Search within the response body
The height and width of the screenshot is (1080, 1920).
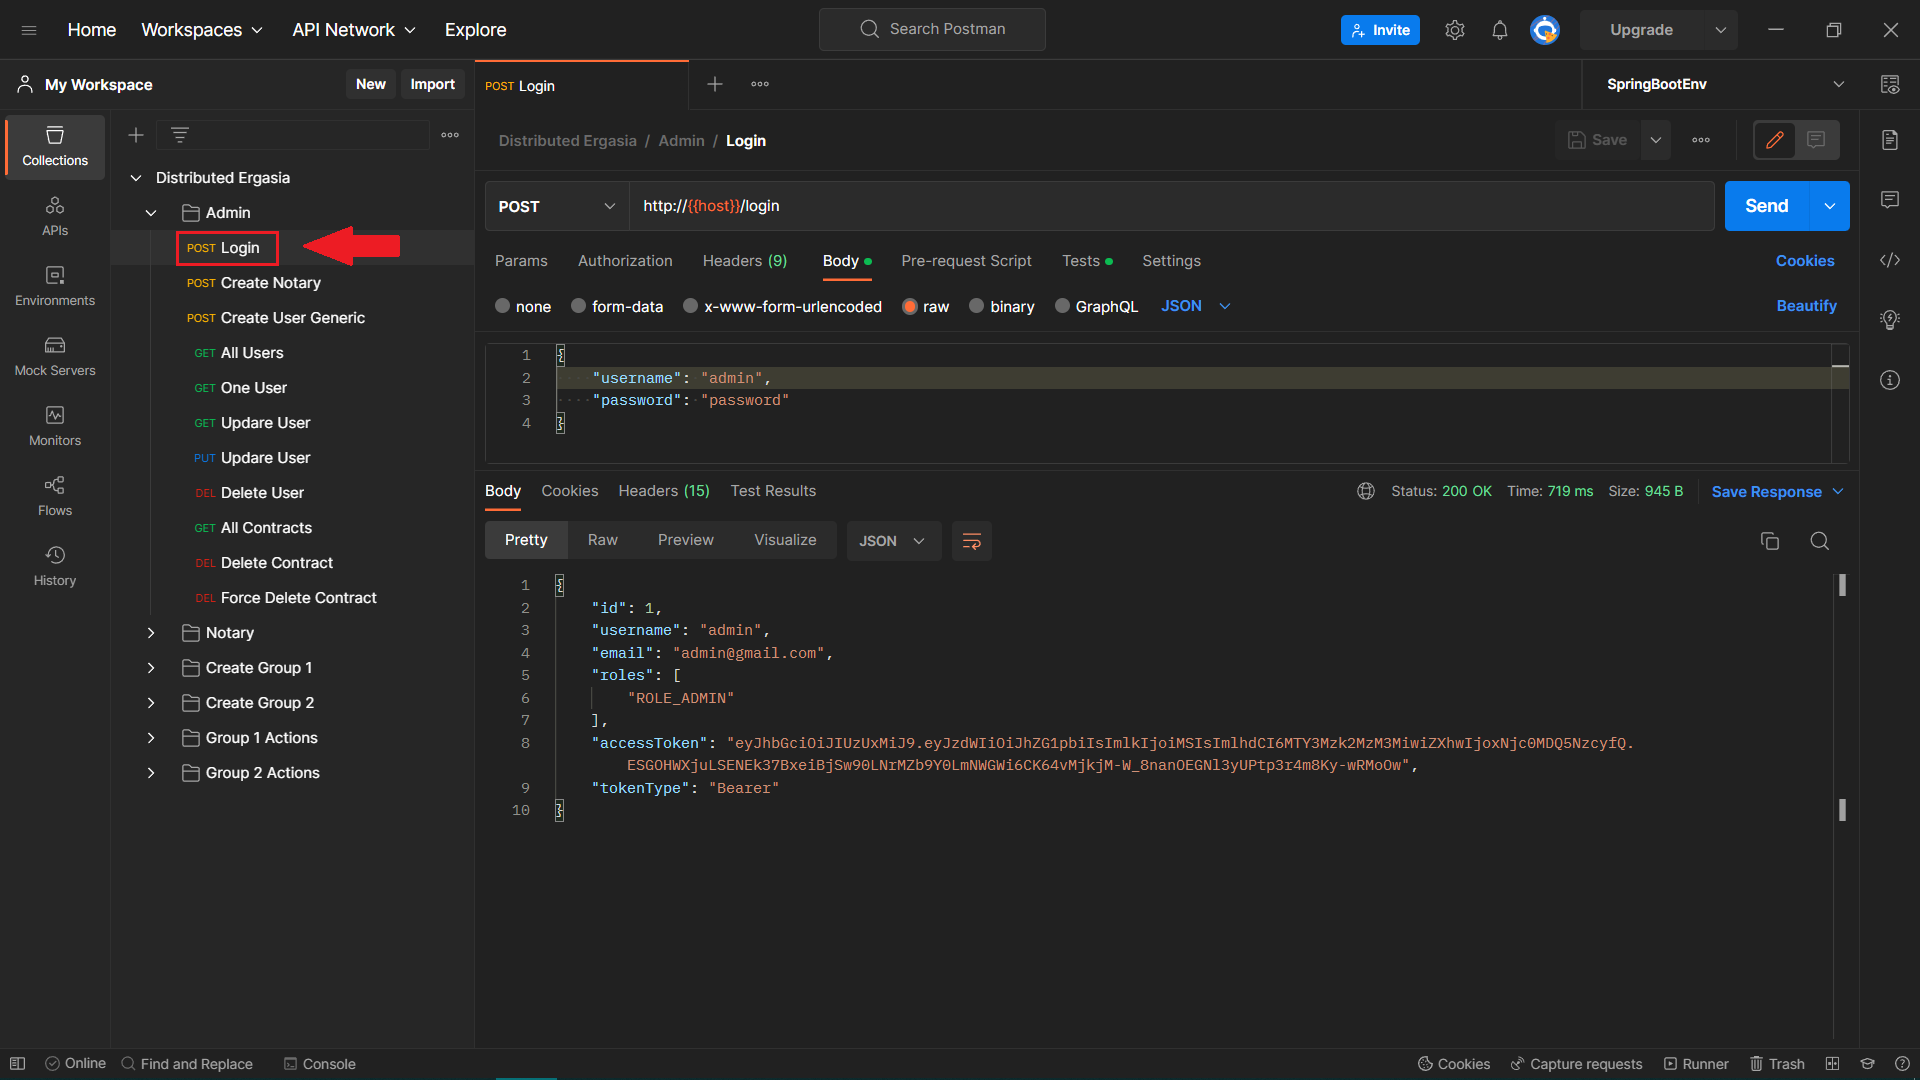1820,541
